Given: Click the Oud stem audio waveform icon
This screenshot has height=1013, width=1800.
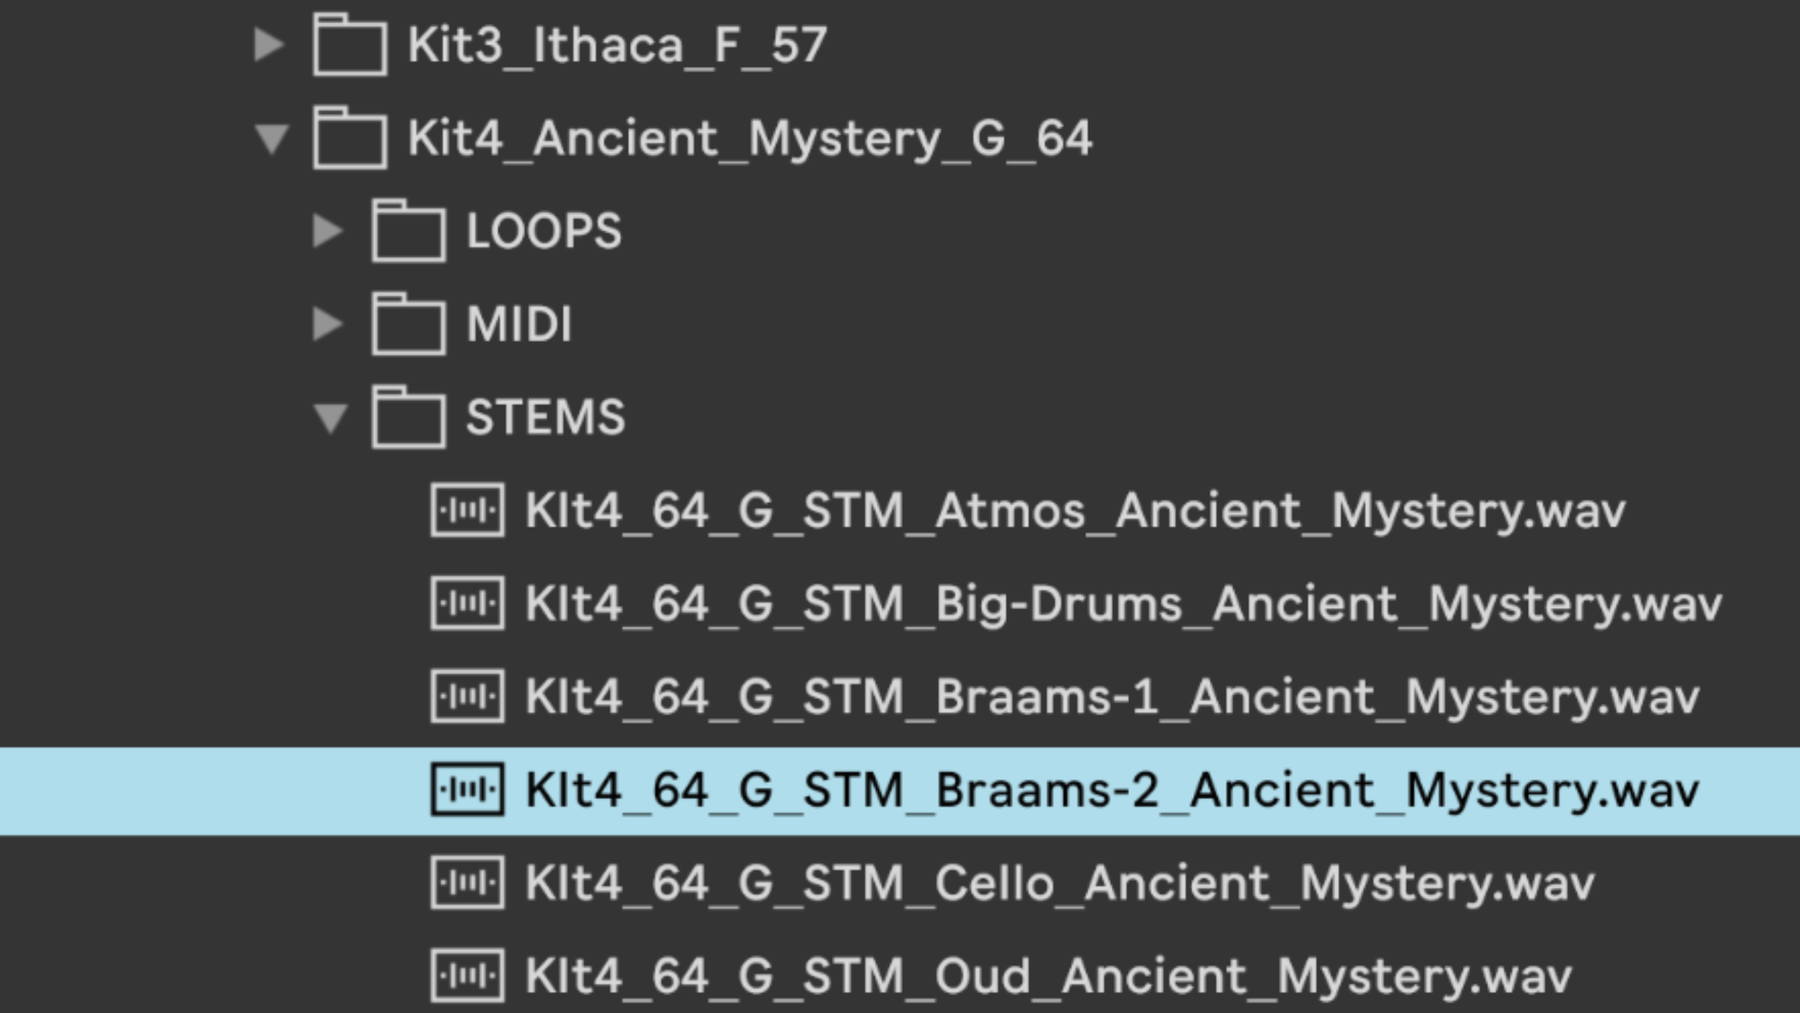Looking at the screenshot, I should pyautogui.click(x=467, y=976).
